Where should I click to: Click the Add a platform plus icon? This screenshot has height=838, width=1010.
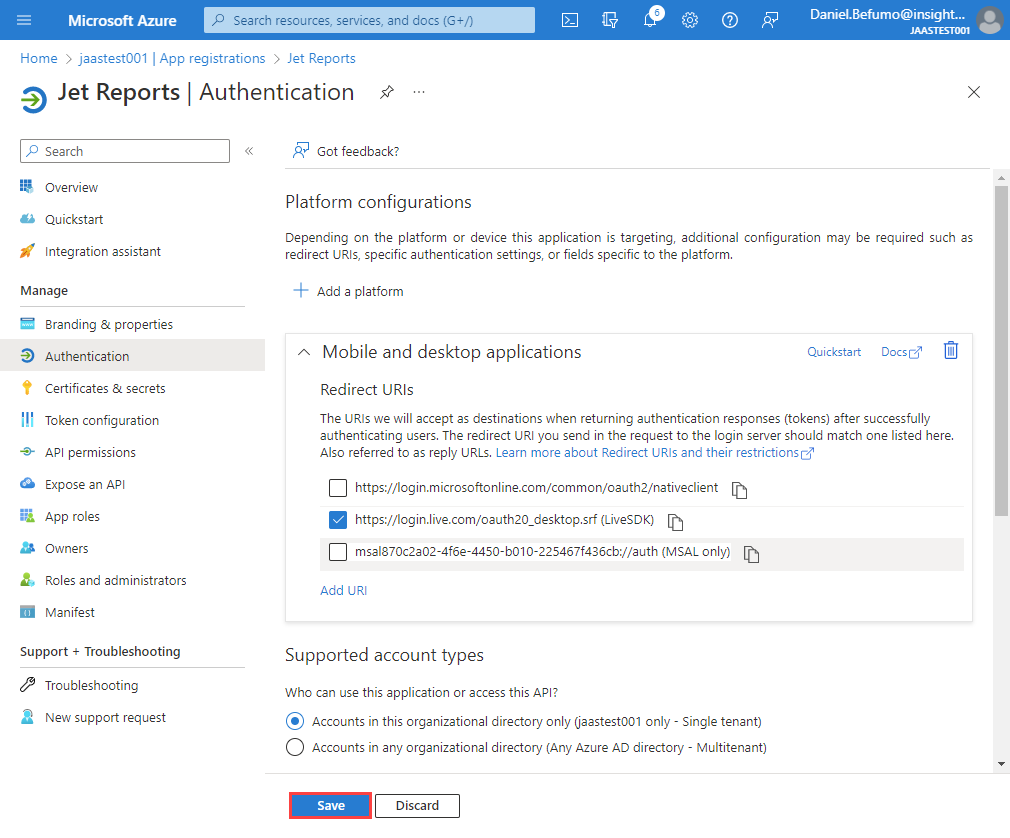[x=301, y=290]
